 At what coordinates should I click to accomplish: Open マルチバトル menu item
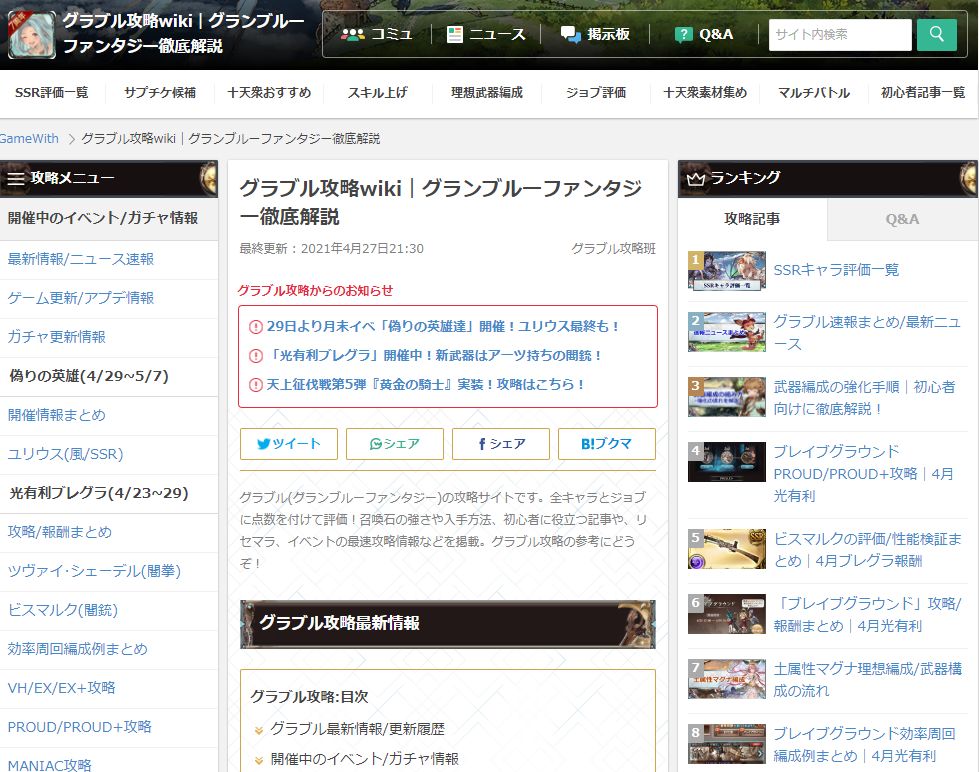coord(814,92)
